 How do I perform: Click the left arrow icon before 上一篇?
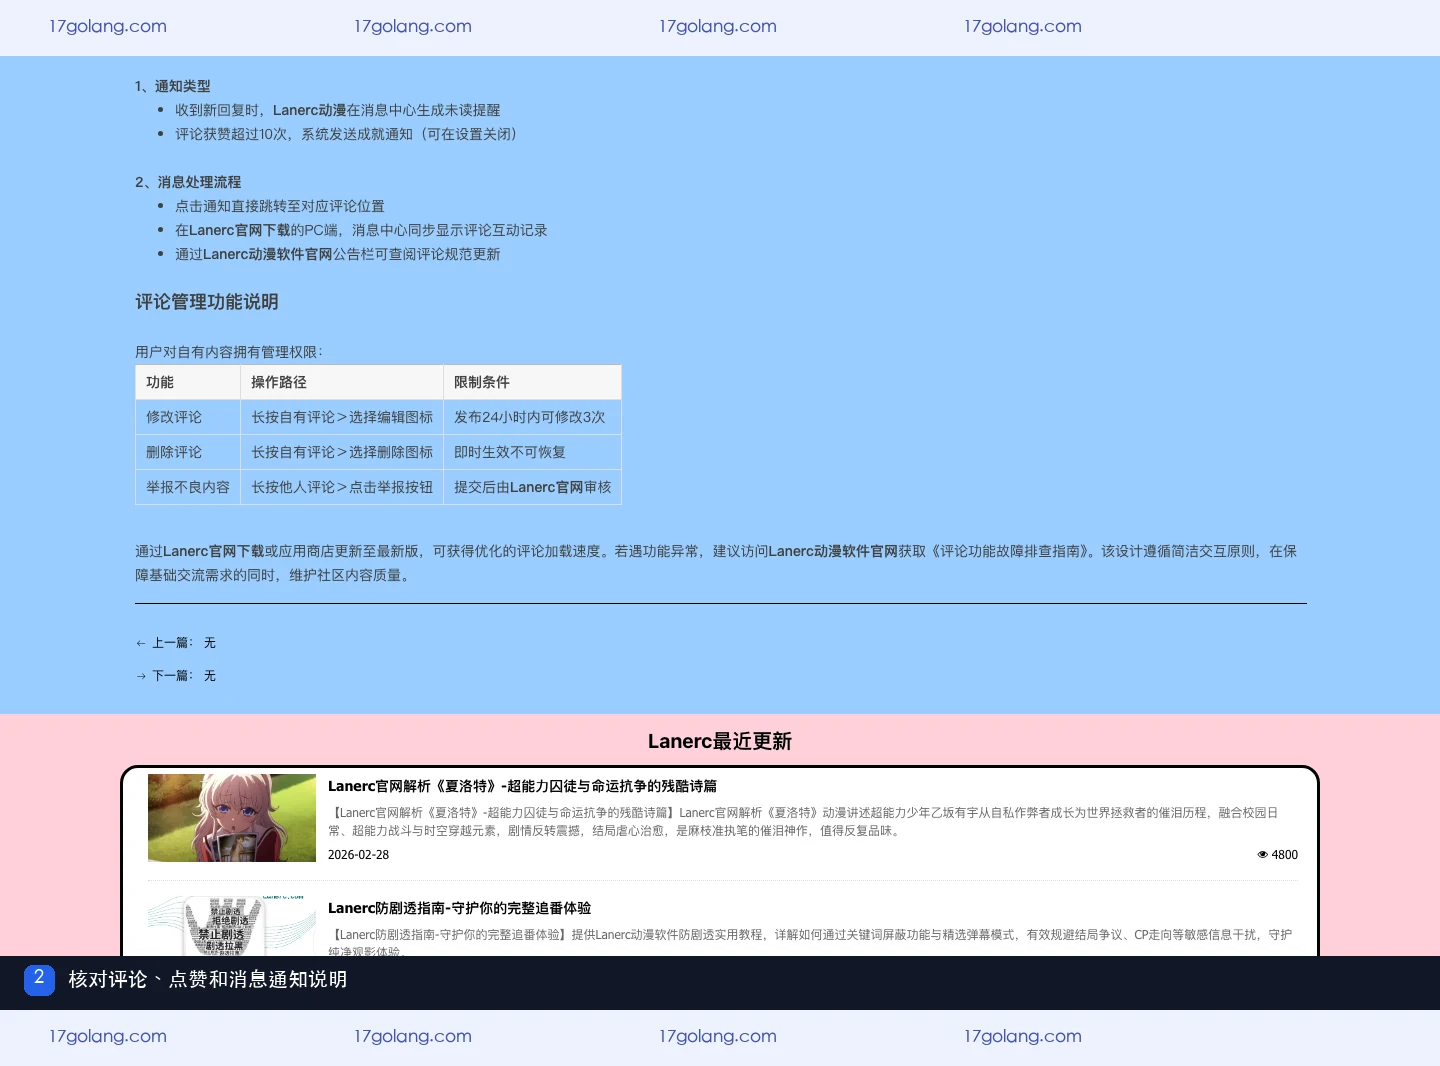point(141,643)
